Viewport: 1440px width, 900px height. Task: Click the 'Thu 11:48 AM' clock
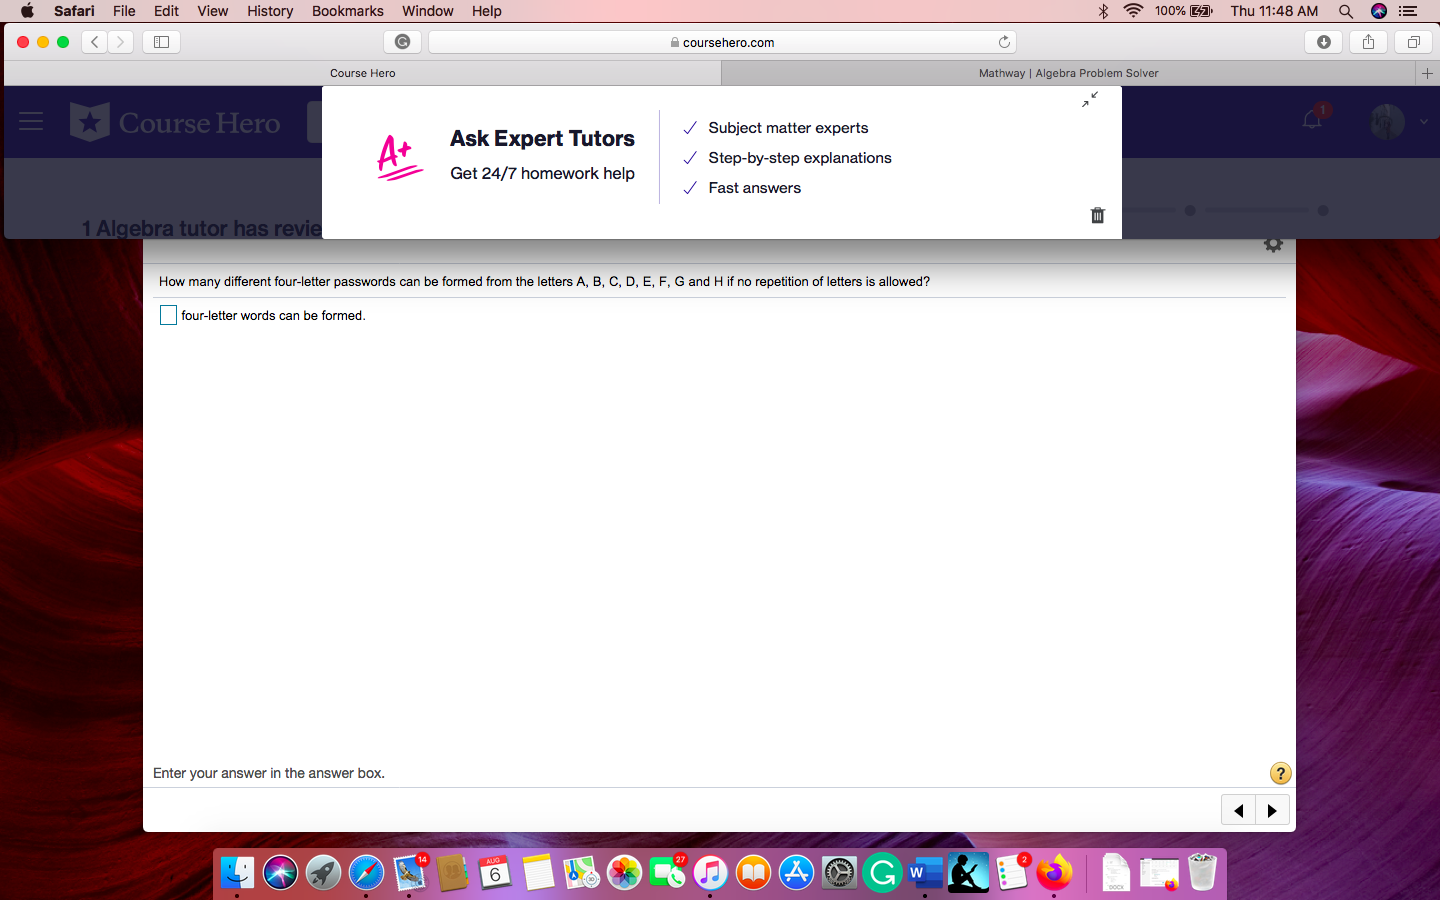pos(1274,11)
